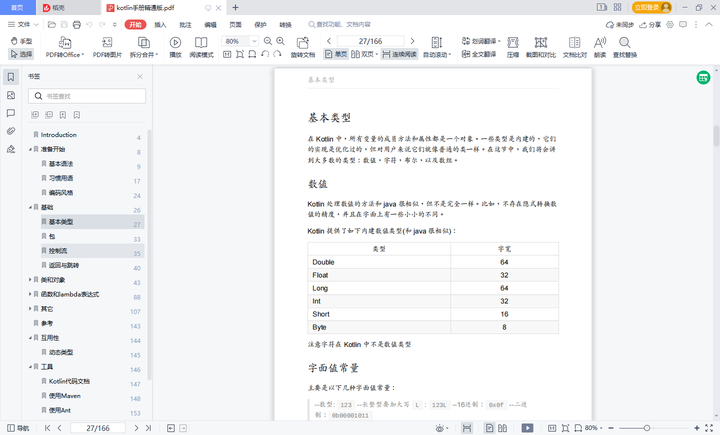Start slideshow playback (播放)
720x435 pixels.
[x=175, y=47]
